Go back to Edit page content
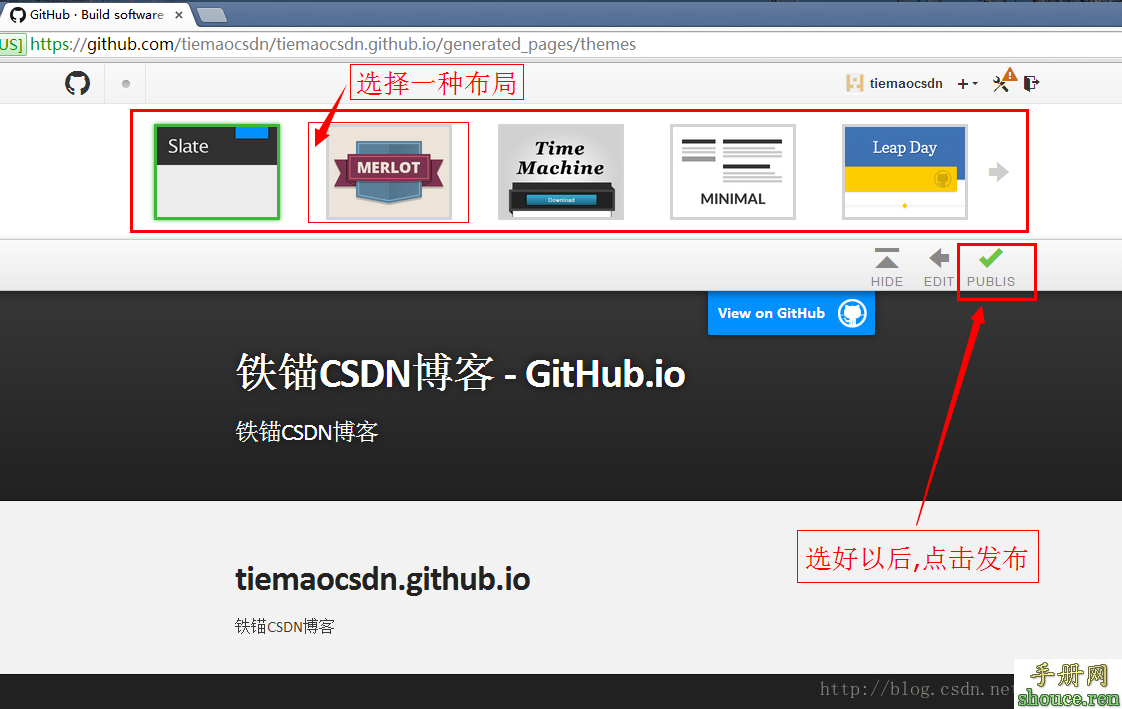The height and width of the screenshot is (709, 1122). [939, 268]
